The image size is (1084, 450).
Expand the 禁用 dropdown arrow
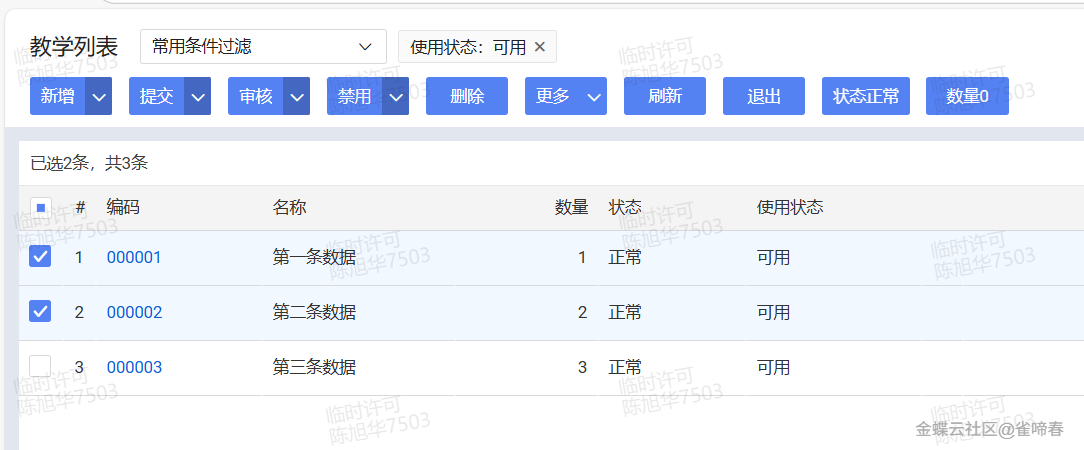point(395,96)
